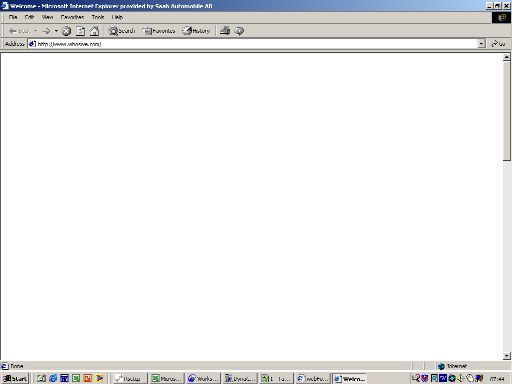
Task: Open the Favorites menu
Action: (x=72, y=17)
